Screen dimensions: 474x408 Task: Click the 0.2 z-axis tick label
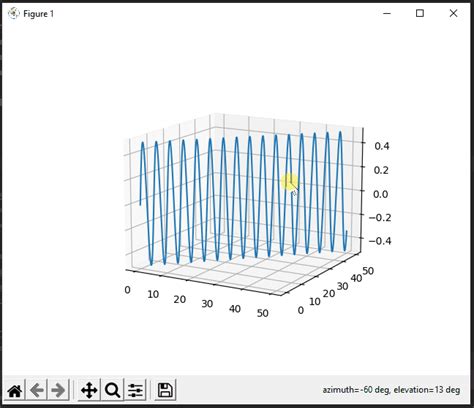[381, 170]
